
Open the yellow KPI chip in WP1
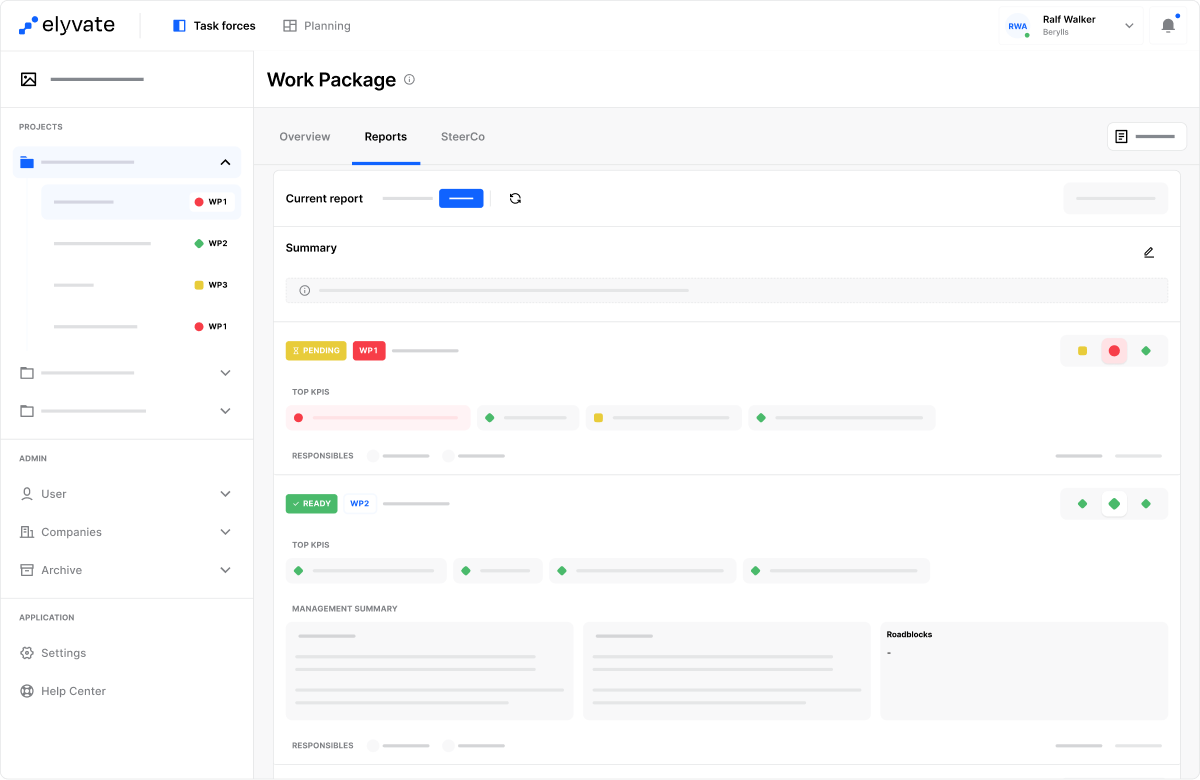tap(664, 417)
